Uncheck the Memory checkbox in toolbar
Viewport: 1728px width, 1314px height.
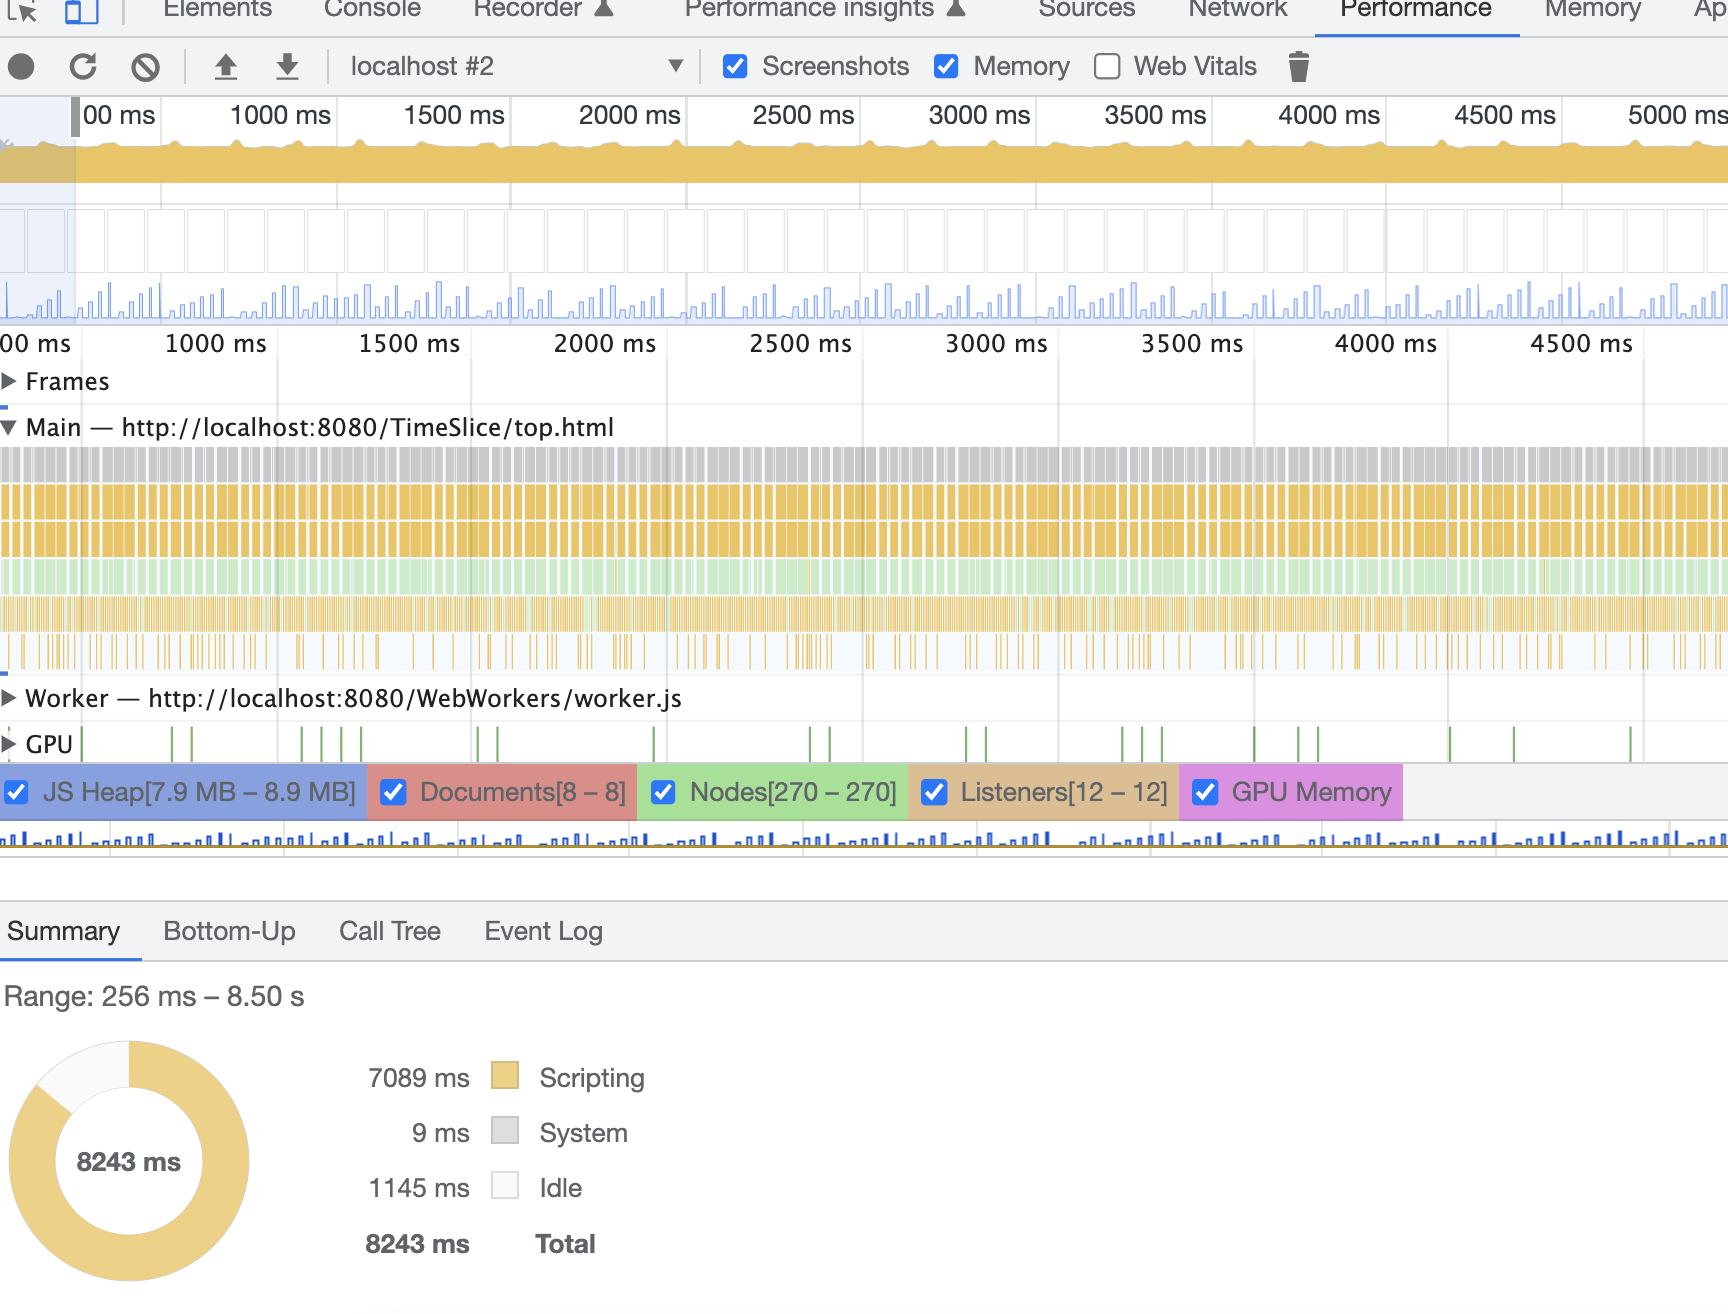(946, 67)
